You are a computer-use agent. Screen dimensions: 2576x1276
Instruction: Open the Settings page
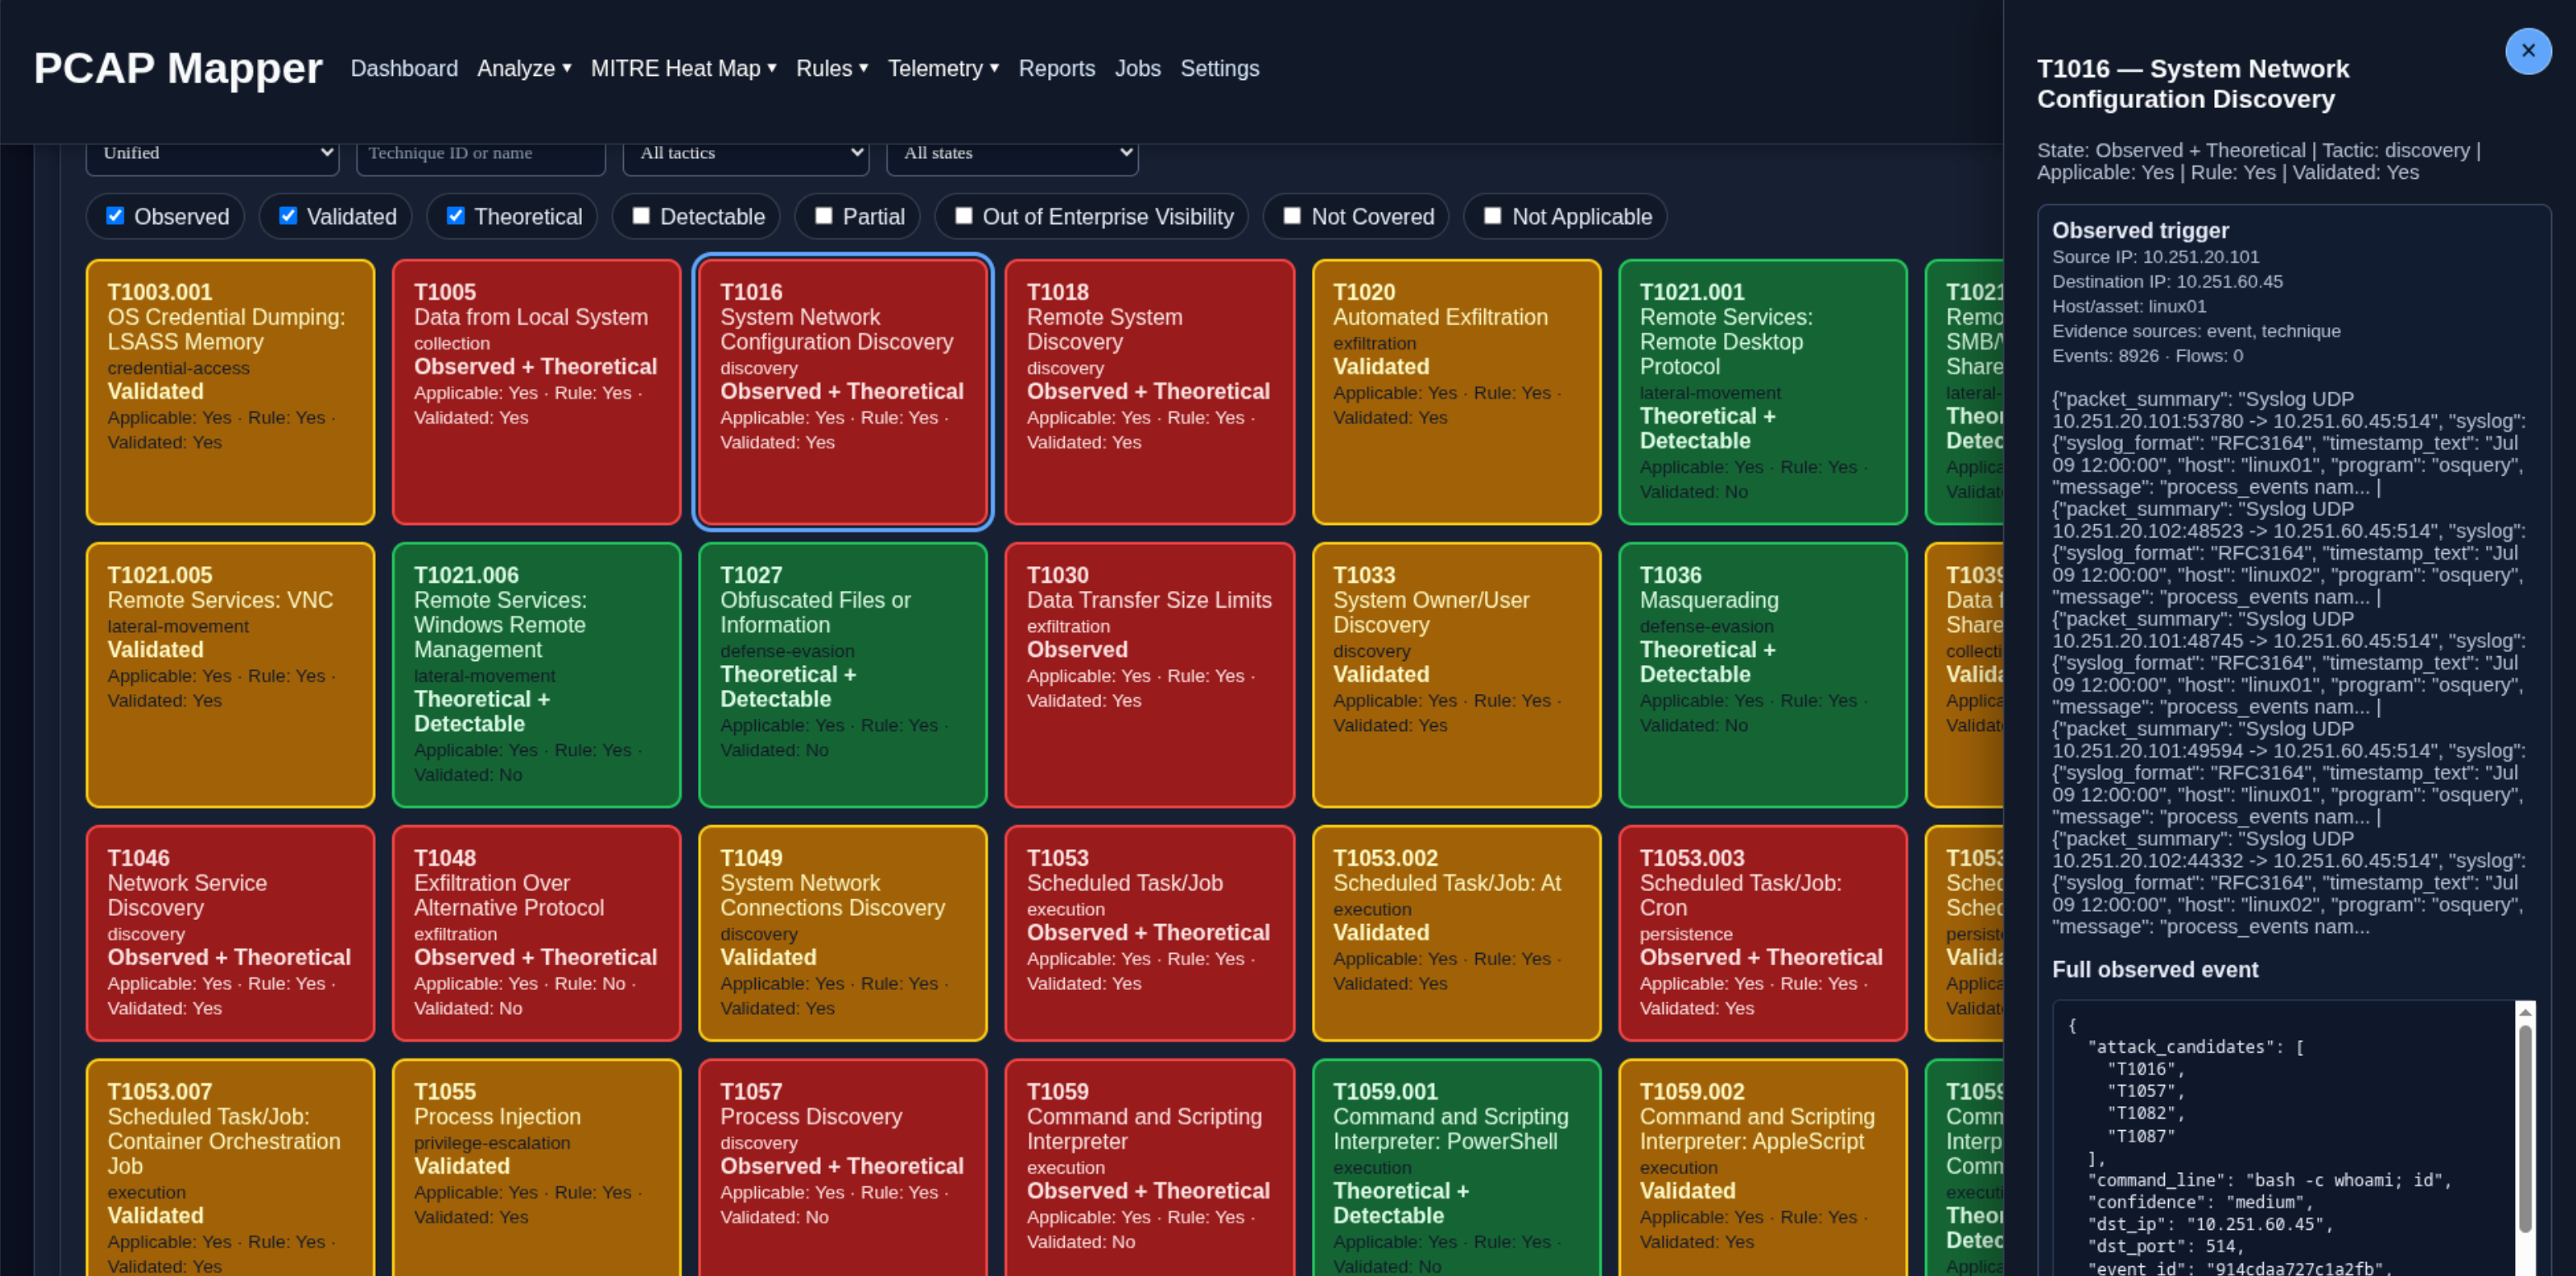point(1219,68)
